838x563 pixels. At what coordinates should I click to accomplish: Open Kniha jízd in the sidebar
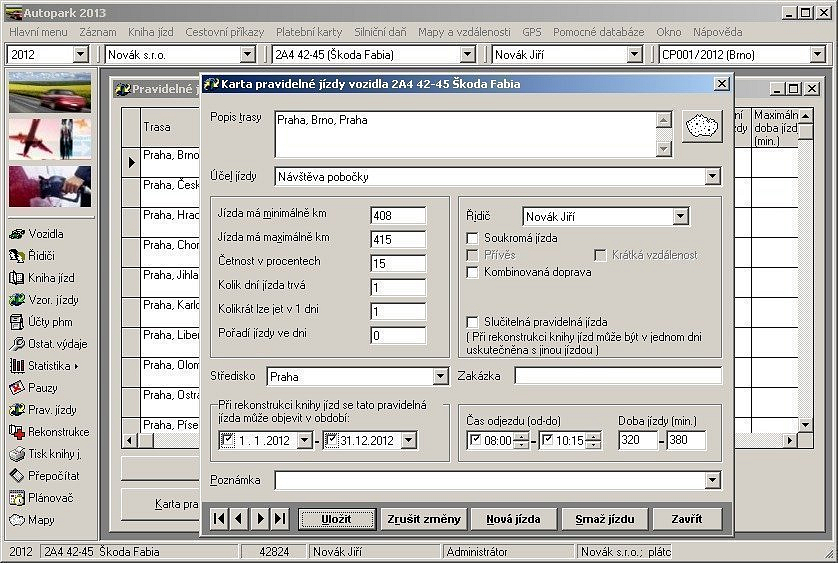(x=50, y=277)
